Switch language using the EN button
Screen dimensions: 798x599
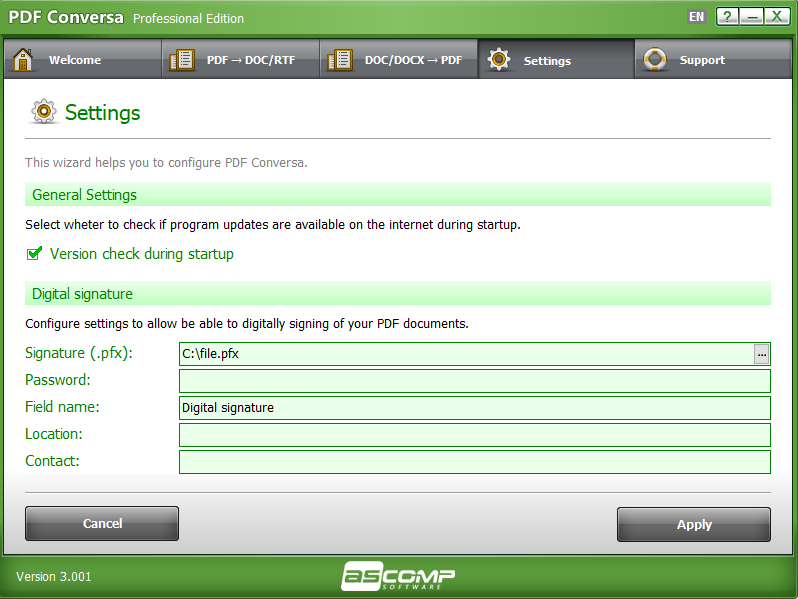point(696,17)
